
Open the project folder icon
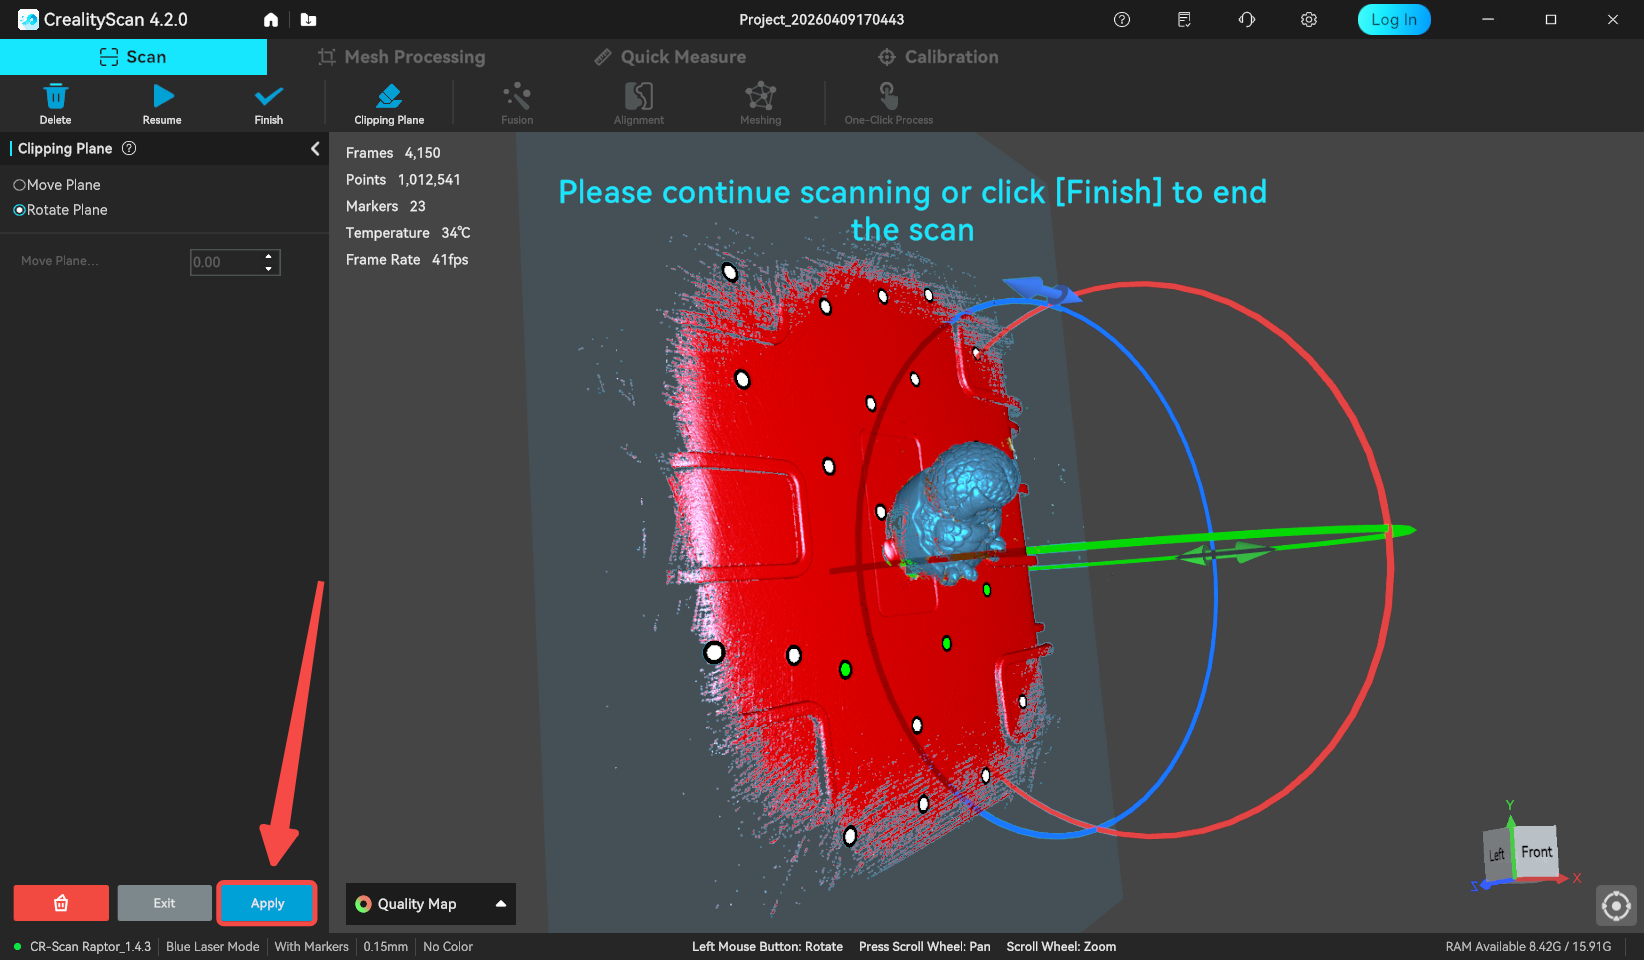[308, 20]
